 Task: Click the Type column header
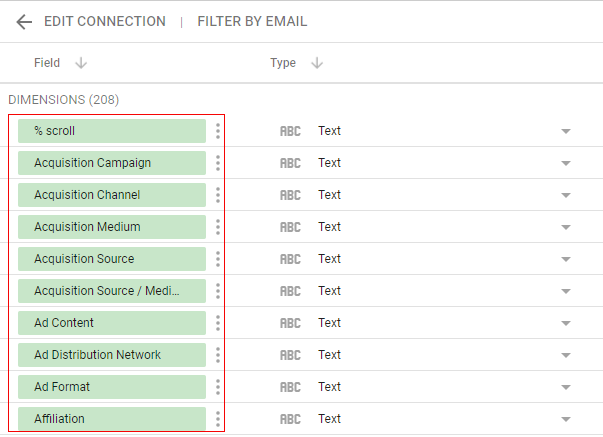click(283, 63)
